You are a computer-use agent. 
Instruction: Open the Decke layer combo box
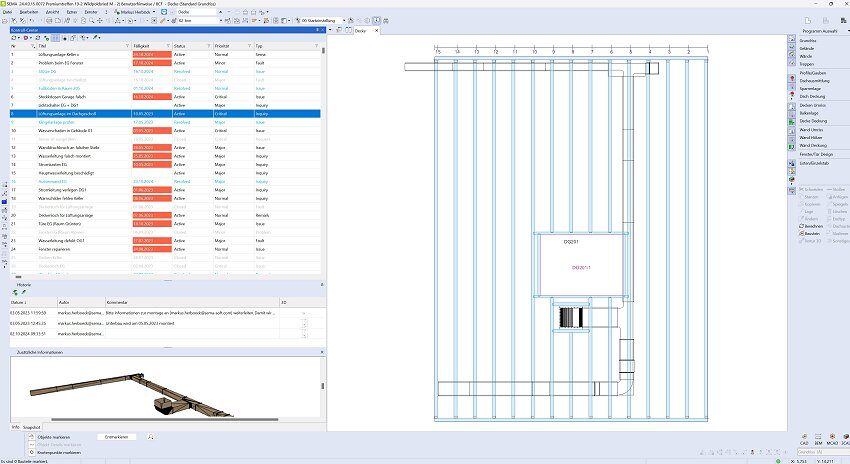[x=200, y=11]
